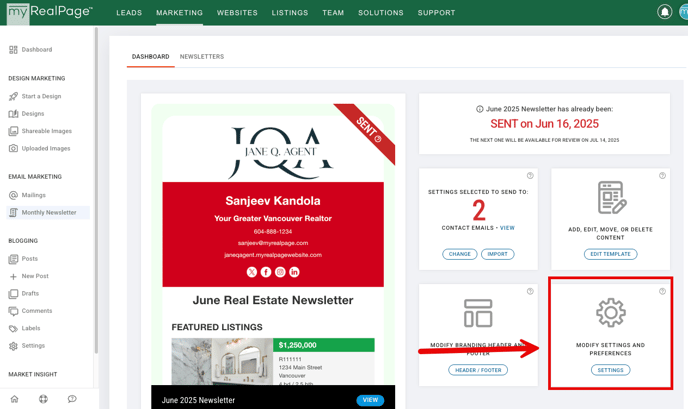Click the Labels tag icon
688x409 pixels.
13,328
